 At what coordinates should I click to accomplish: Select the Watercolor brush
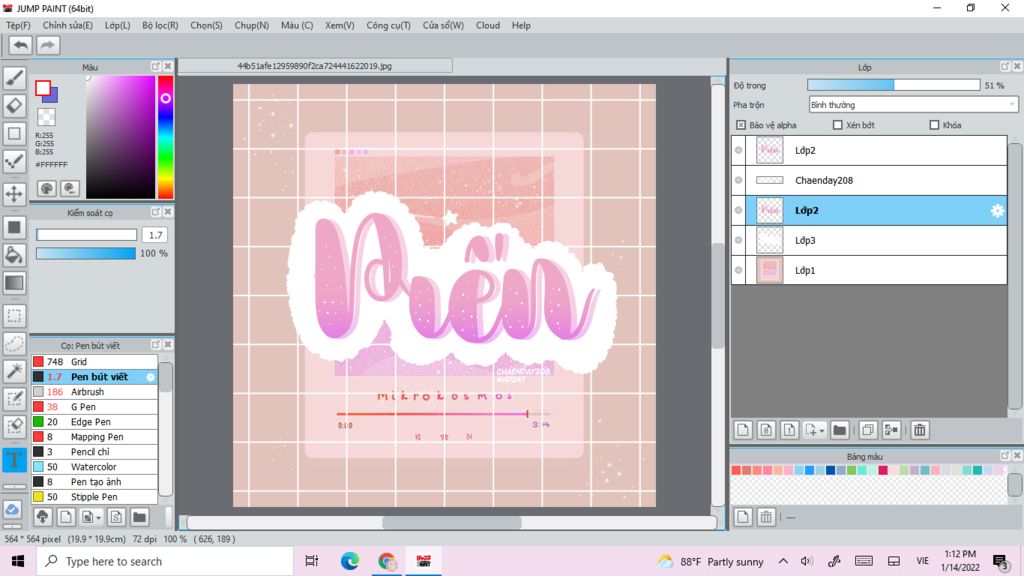[x=95, y=467]
